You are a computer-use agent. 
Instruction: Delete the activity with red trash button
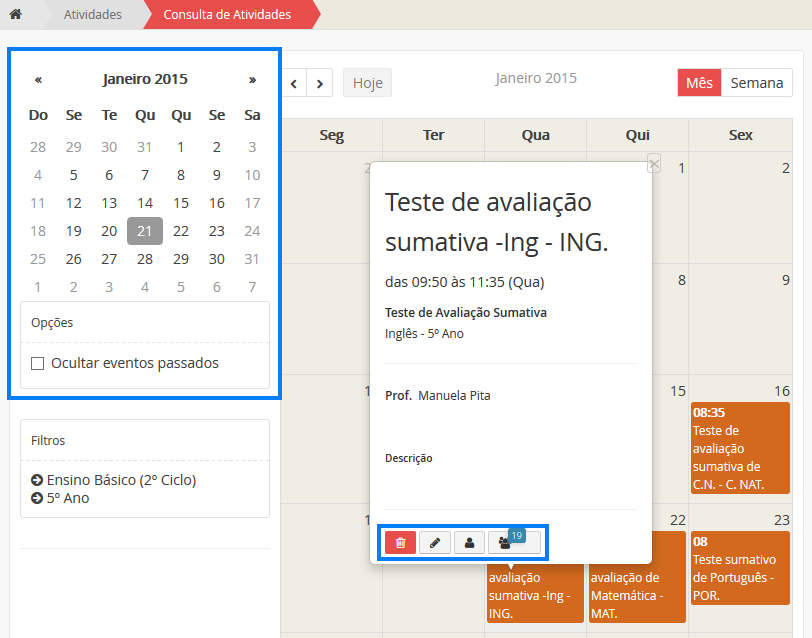[x=400, y=542]
